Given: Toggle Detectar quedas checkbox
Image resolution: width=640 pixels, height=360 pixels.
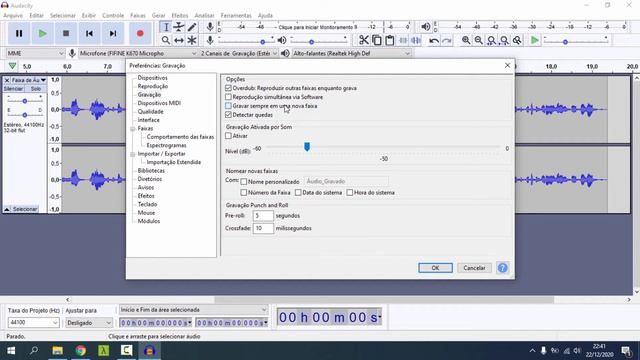Looking at the screenshot, I should (228, 115).
